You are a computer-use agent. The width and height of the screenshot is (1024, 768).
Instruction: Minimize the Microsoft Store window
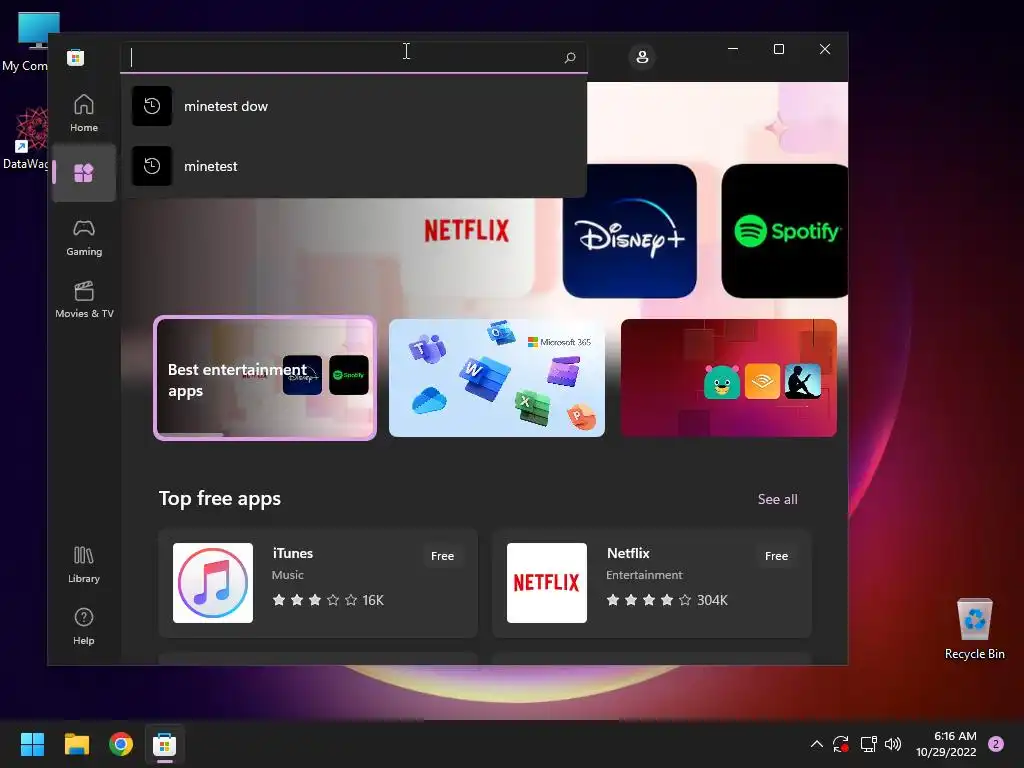tap(733, 49)
